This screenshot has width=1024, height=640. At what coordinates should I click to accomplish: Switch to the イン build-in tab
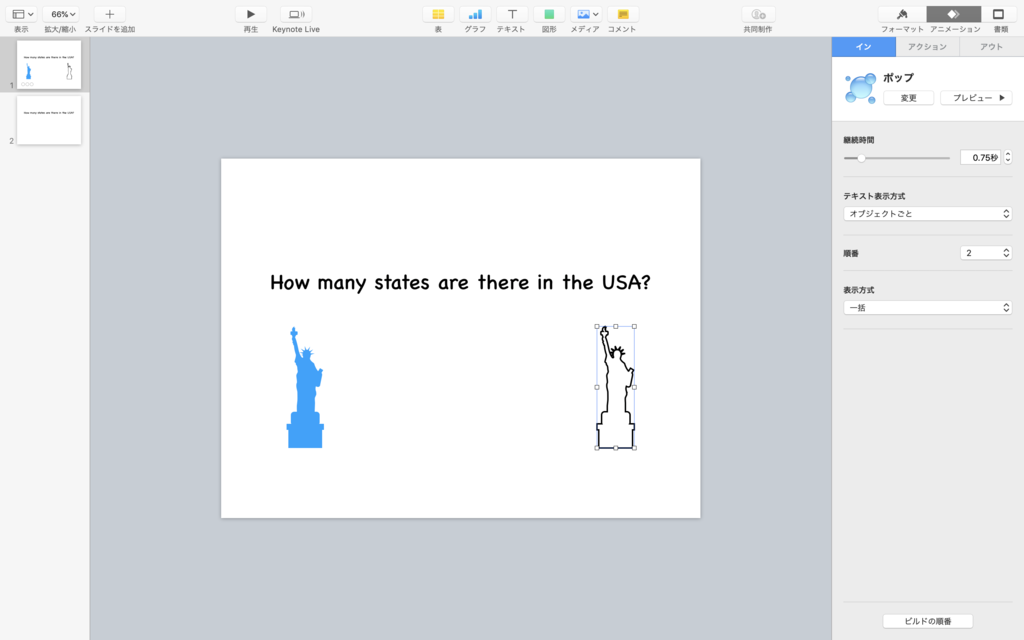pyautogui.click(x=863, y=46)
